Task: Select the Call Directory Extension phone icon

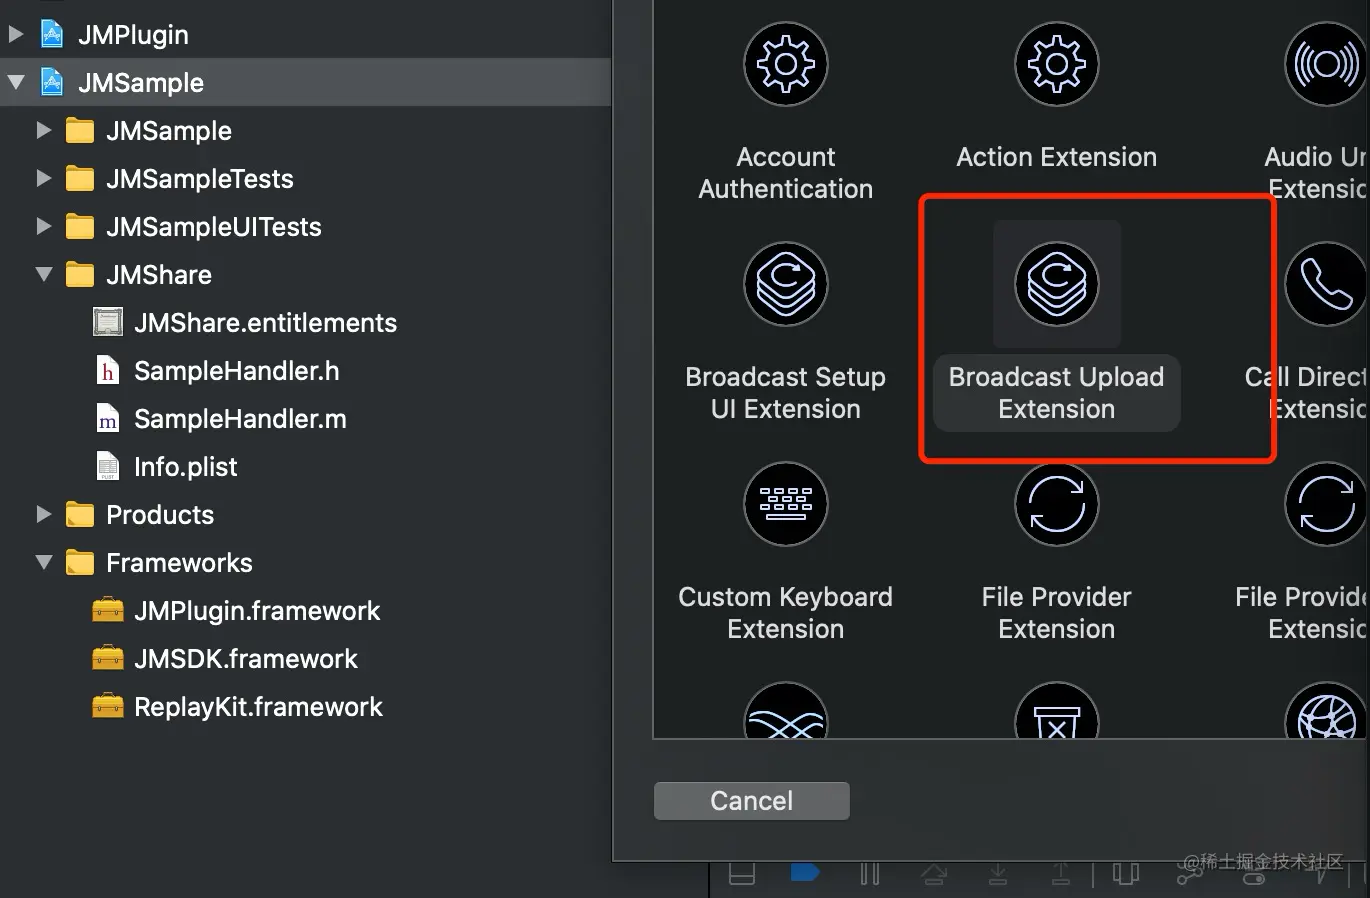Action: click(1326, 285)
